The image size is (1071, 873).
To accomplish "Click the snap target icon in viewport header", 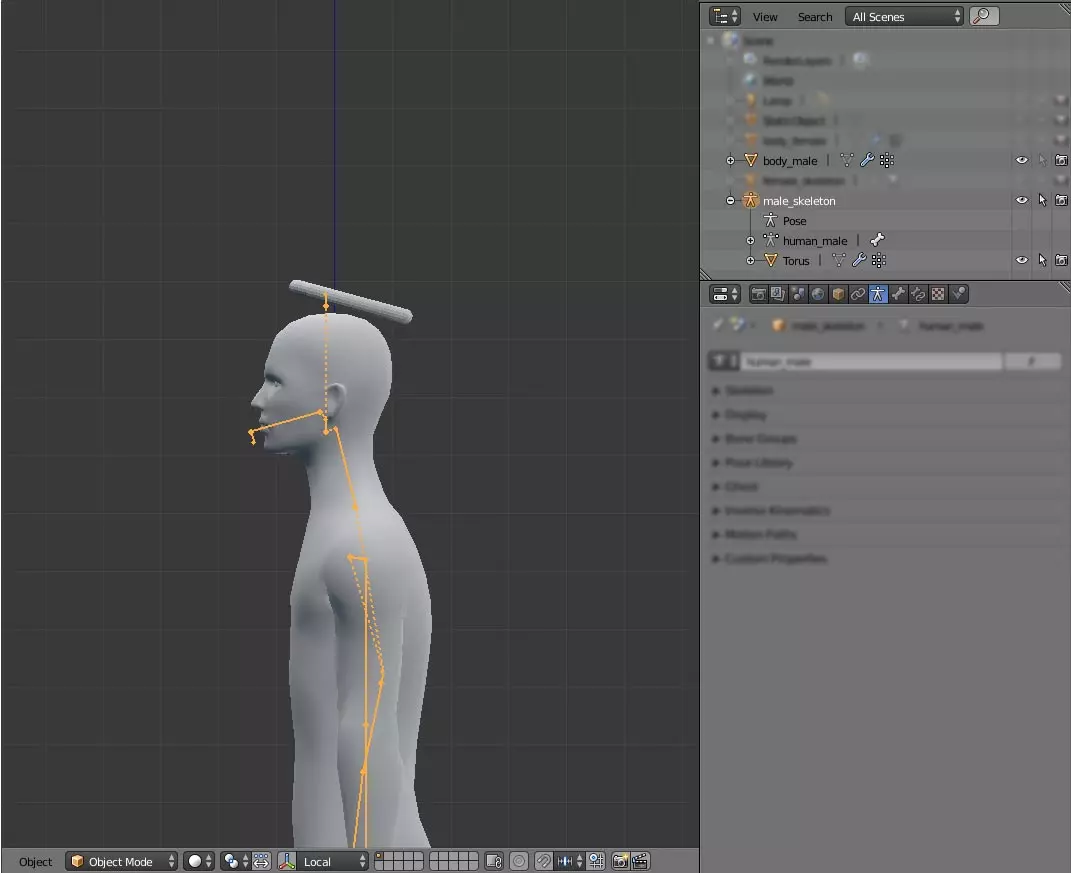I will [x=596, y=861].
